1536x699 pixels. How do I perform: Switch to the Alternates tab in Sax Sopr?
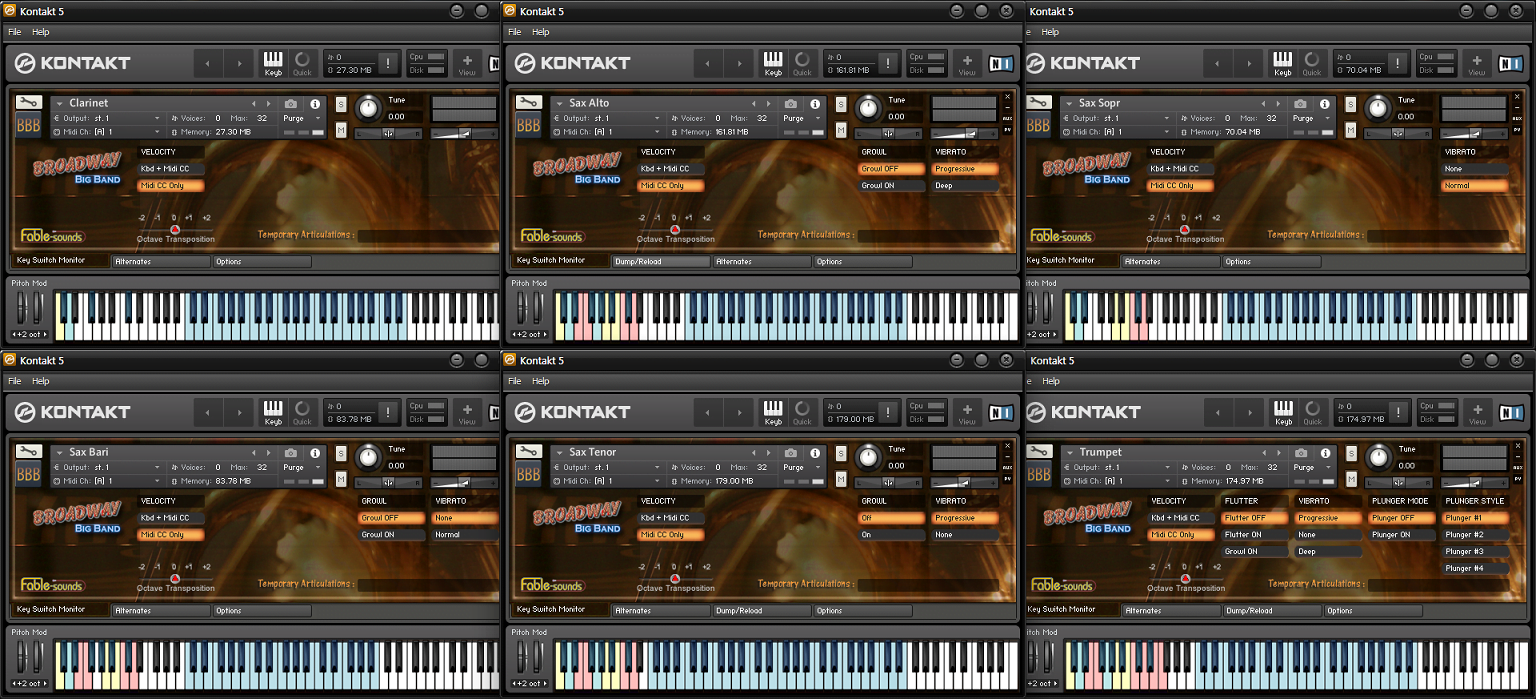(1171, 262)
